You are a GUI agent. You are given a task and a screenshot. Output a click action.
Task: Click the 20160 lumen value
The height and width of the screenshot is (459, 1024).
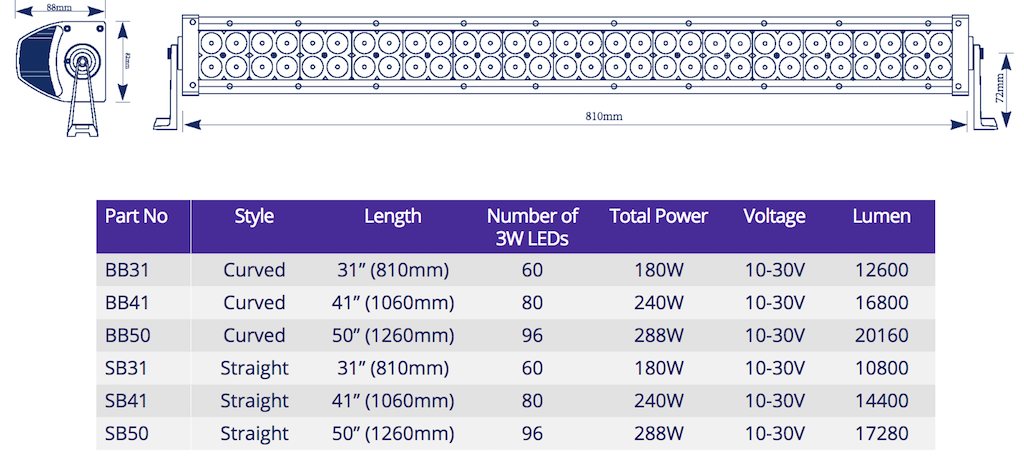coord(881,335)
